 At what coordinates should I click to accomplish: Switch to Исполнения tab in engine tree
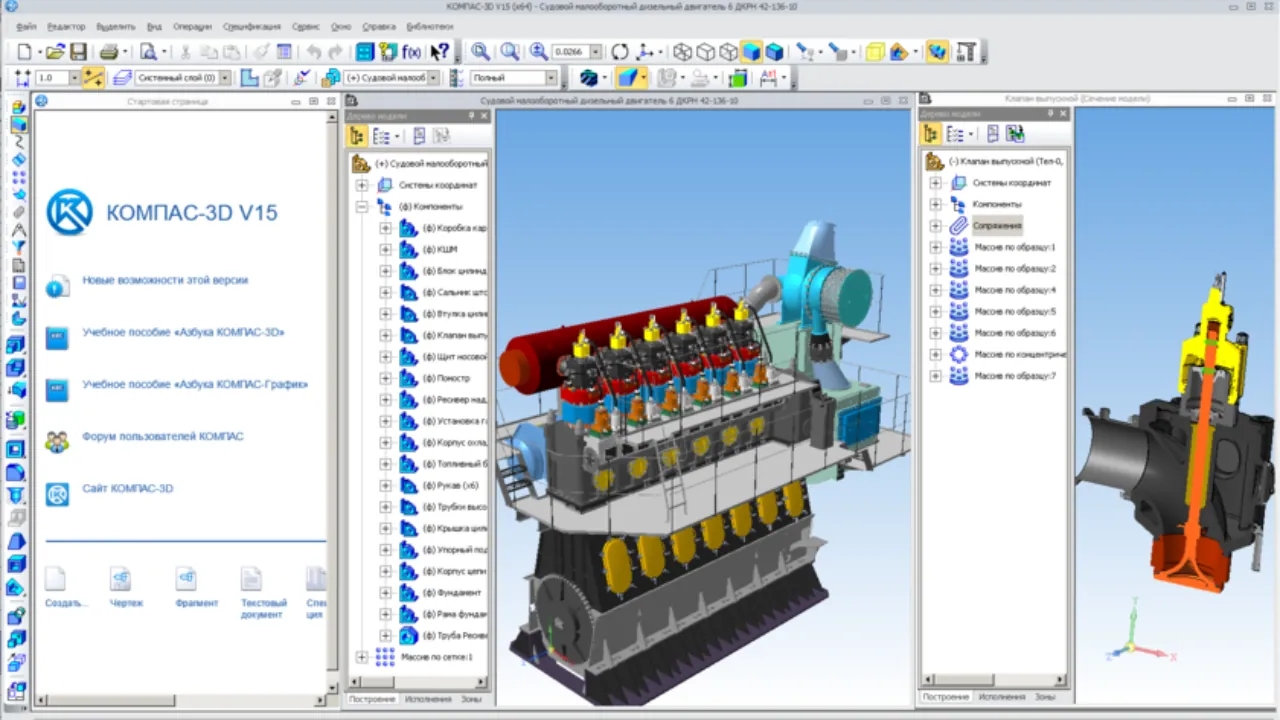428,699
